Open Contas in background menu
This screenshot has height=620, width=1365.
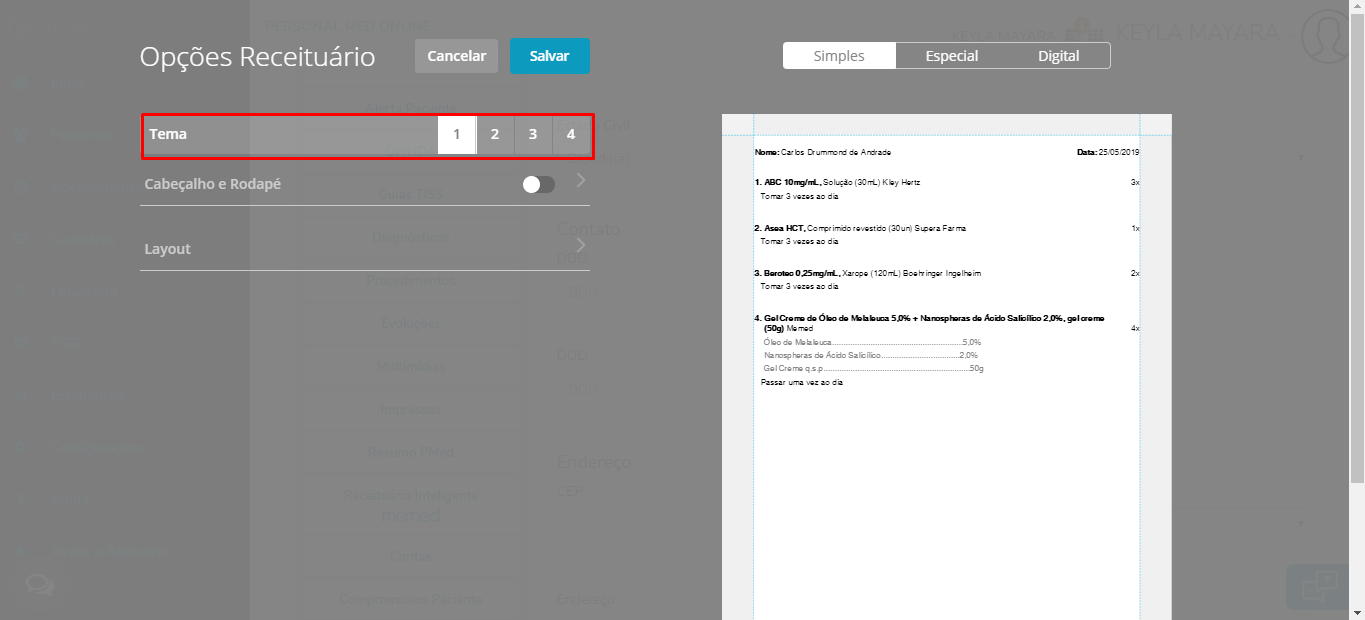coord(411,556)
